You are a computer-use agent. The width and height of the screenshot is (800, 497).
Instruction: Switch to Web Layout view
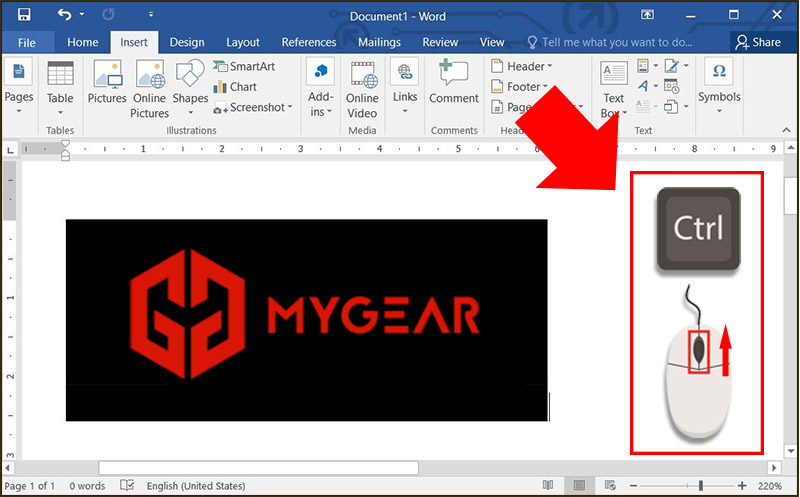point(610,485)
